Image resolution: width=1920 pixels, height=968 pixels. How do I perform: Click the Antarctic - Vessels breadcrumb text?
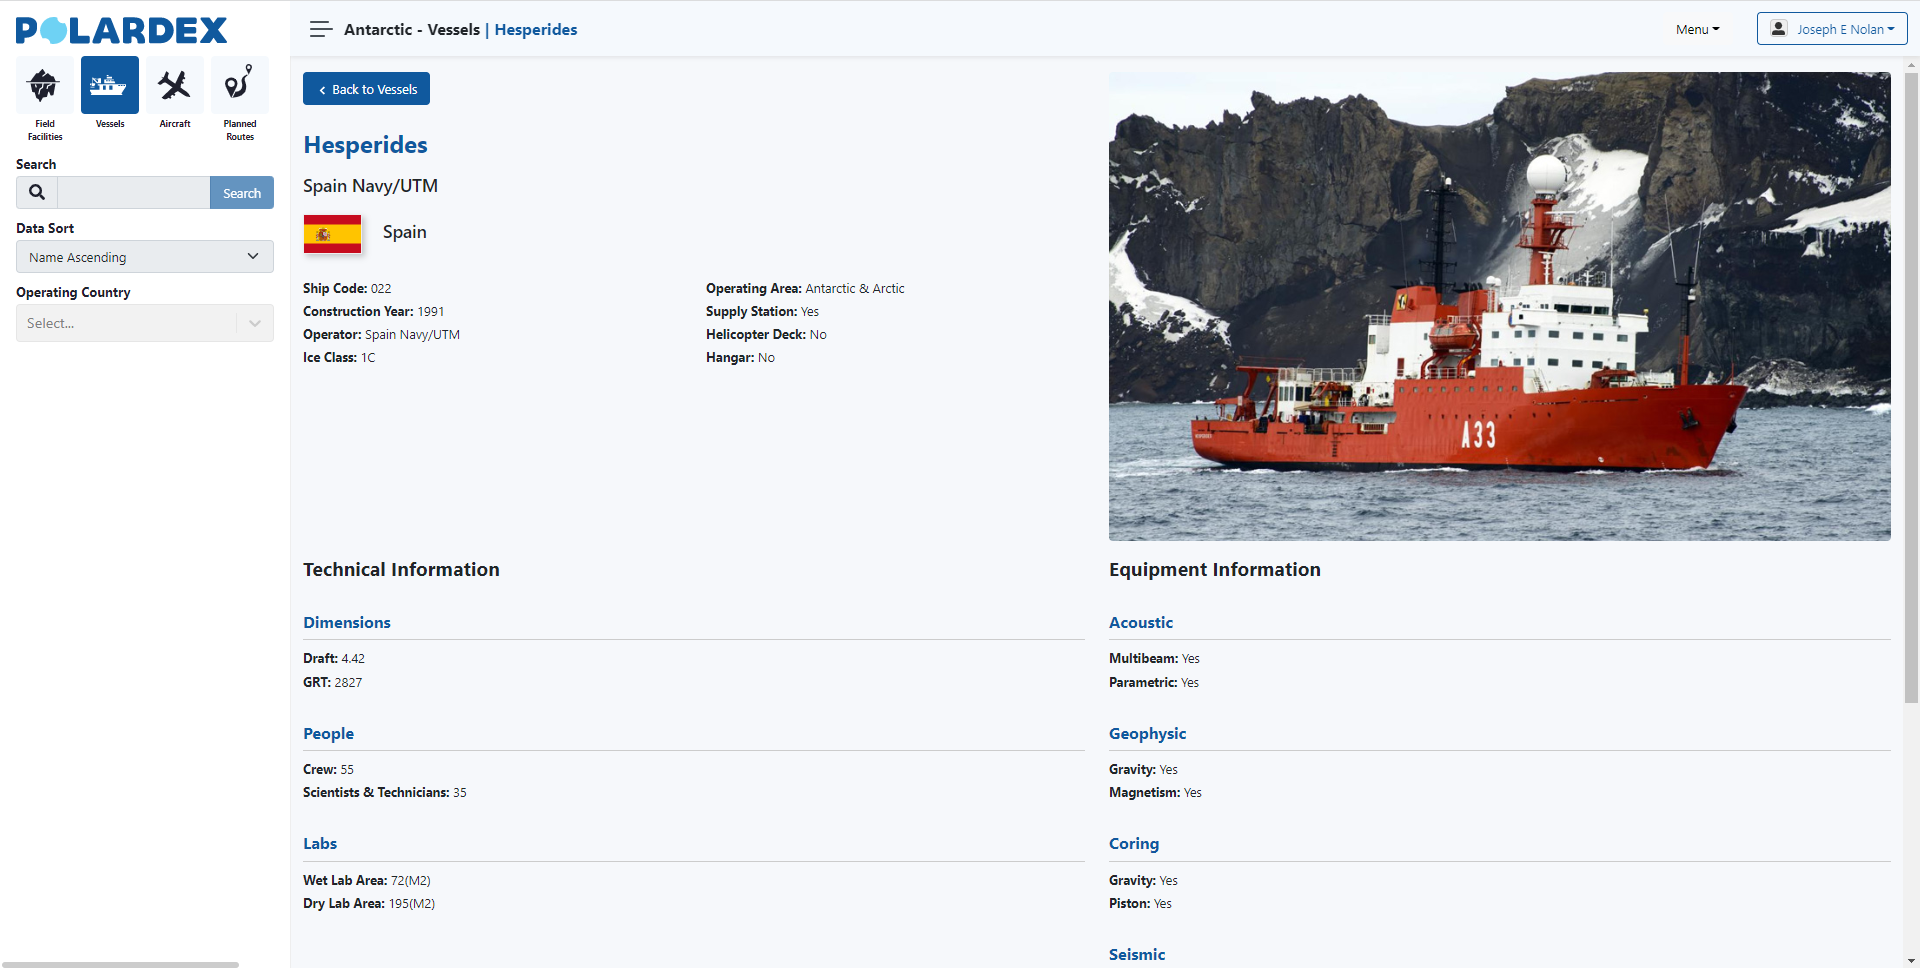412,30
